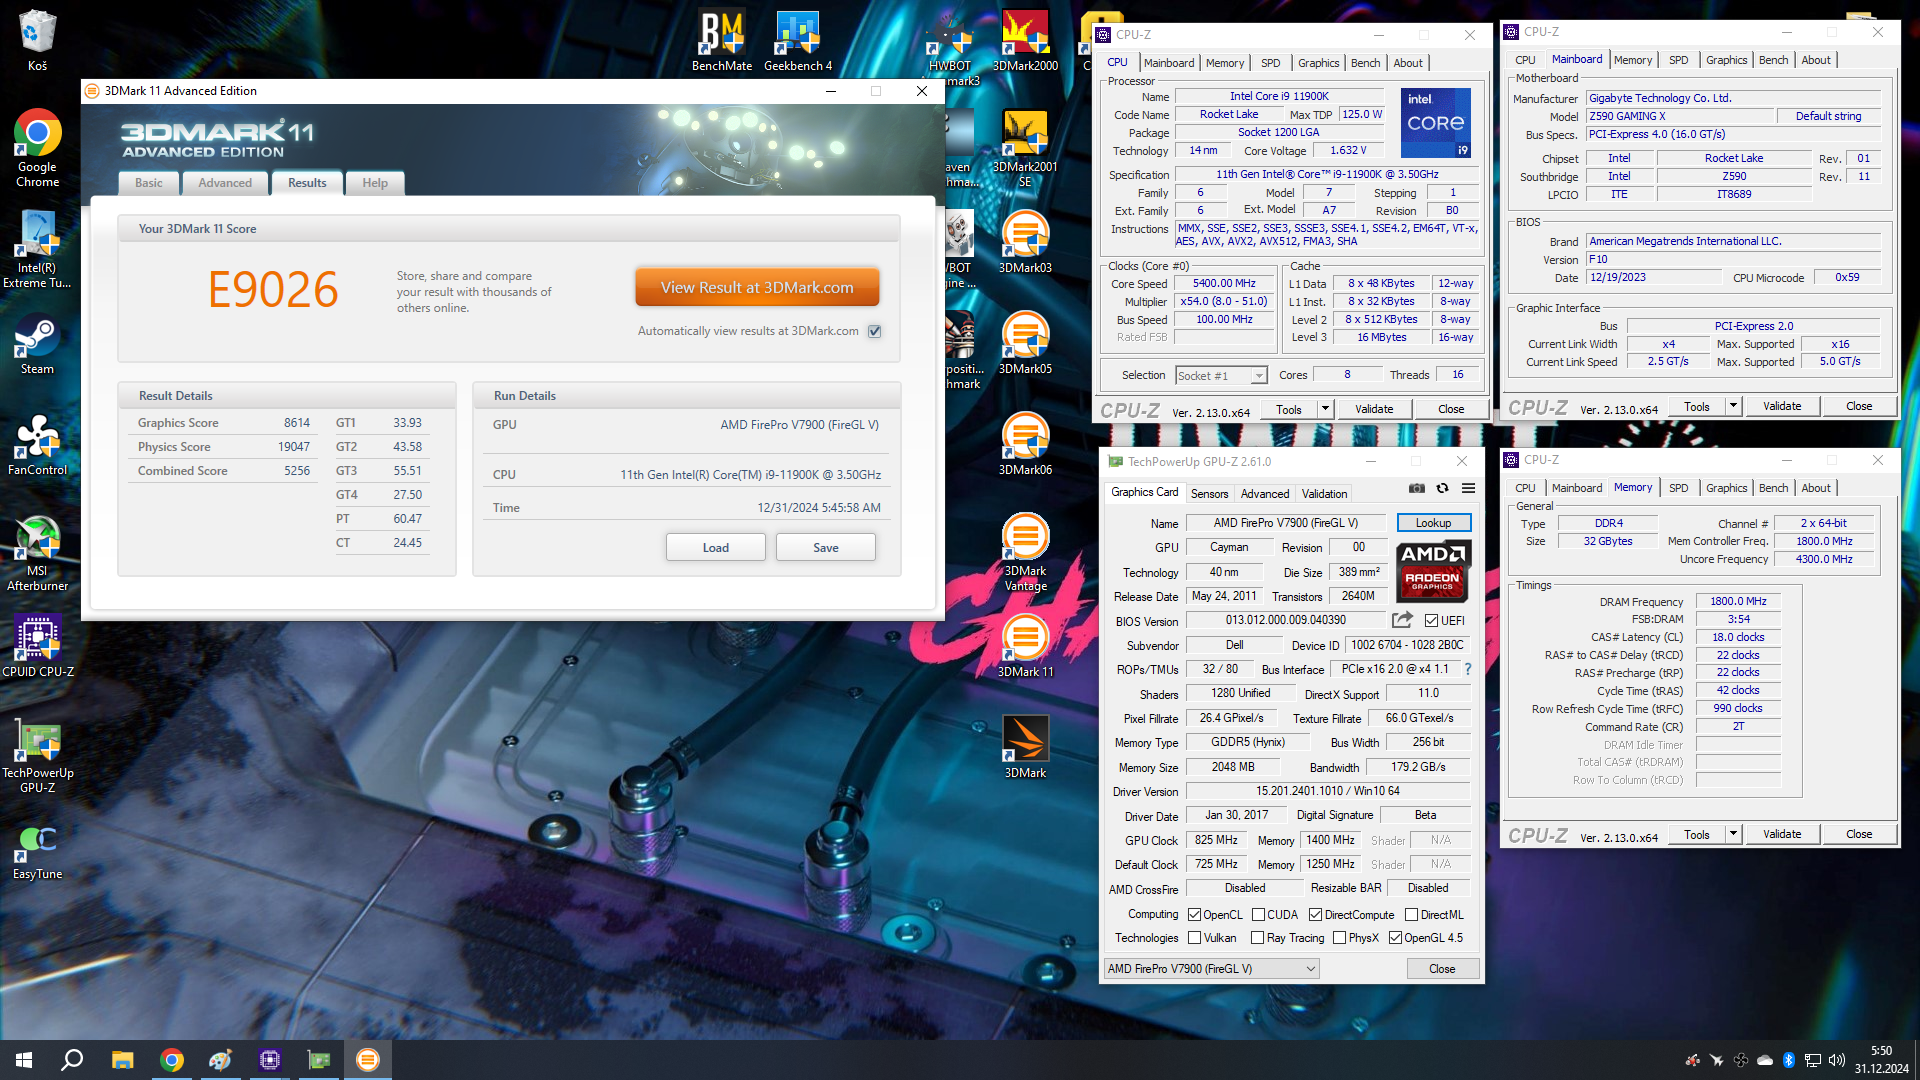
Task: Toggle OpenCL checkbox in GPU-Z
Action: (1194, 915)
